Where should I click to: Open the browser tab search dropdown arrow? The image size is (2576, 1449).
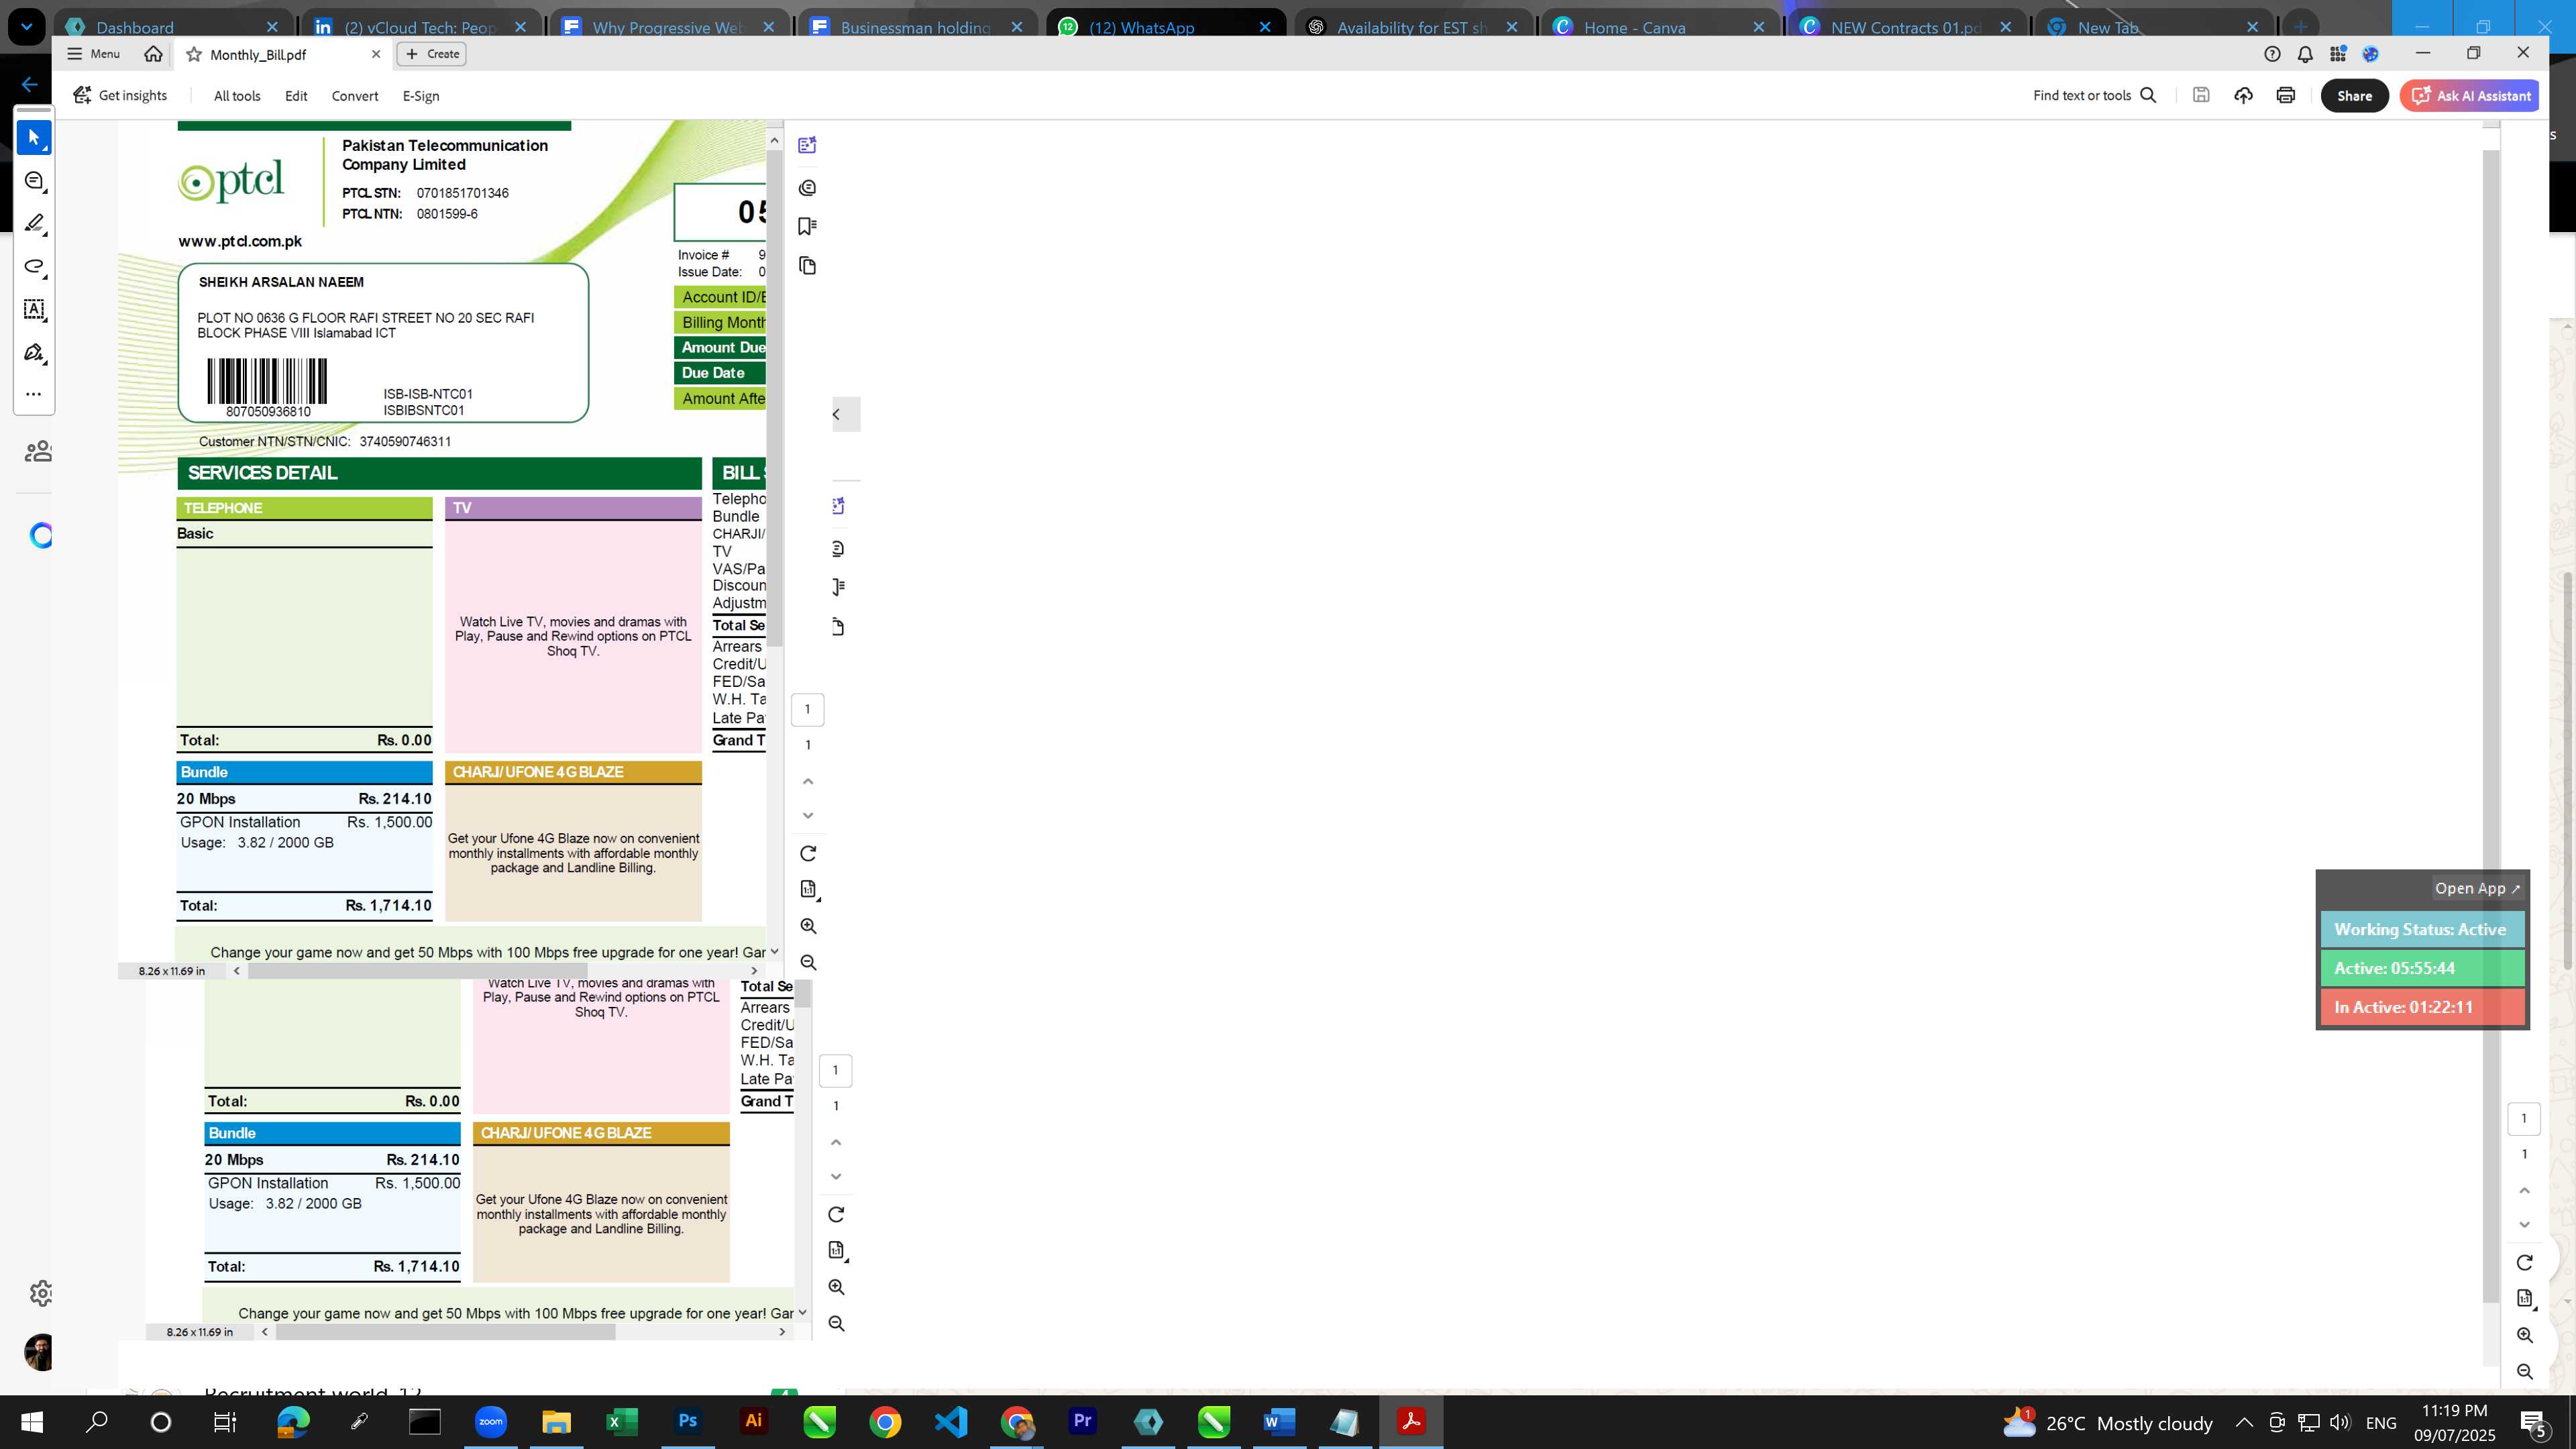26,27
